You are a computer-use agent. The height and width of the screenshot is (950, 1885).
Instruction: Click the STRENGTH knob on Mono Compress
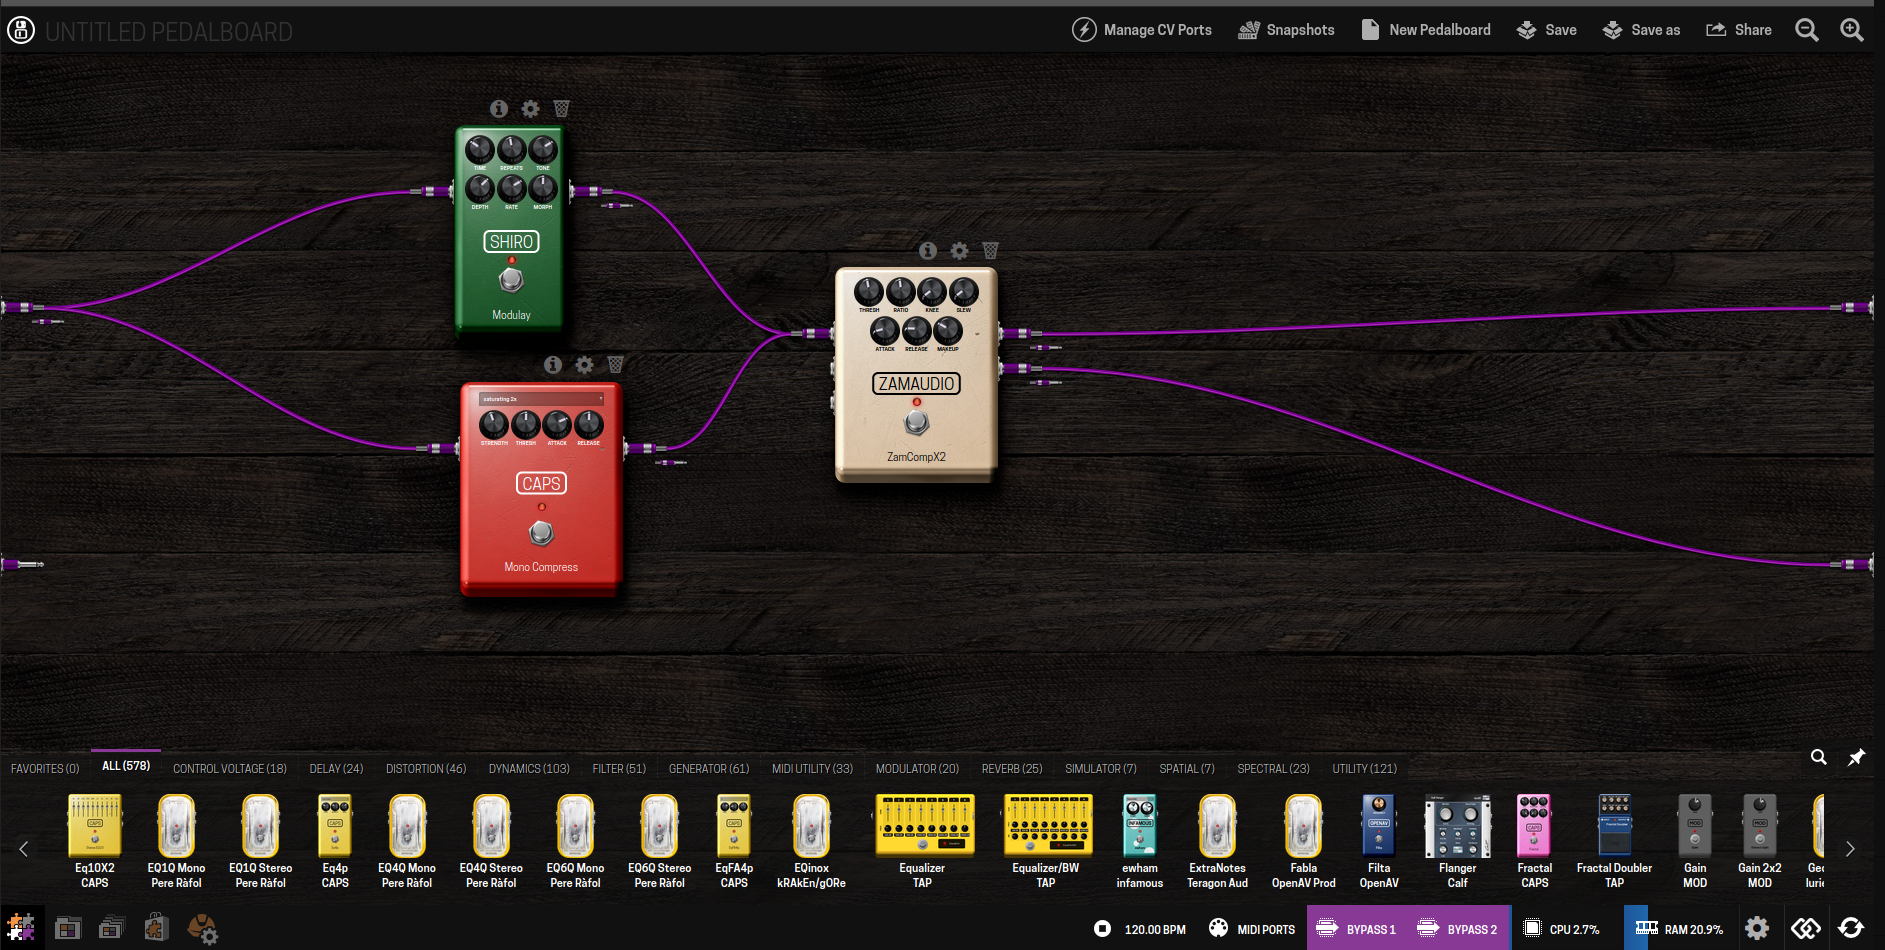tap(494, 424)
